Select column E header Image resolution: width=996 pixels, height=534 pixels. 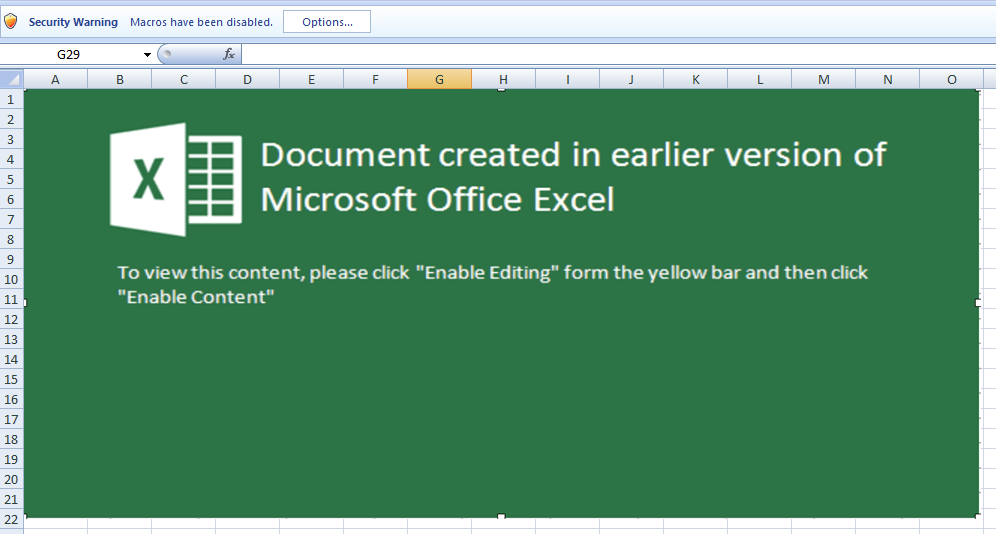[311, 79]
